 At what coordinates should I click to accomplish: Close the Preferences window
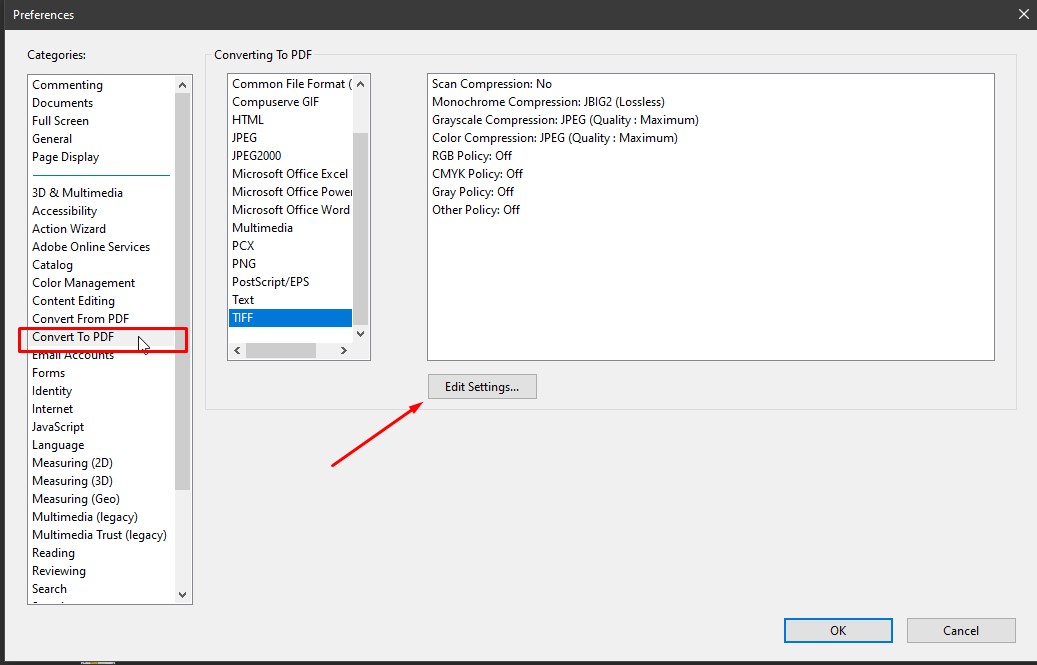pos(1023,14)
